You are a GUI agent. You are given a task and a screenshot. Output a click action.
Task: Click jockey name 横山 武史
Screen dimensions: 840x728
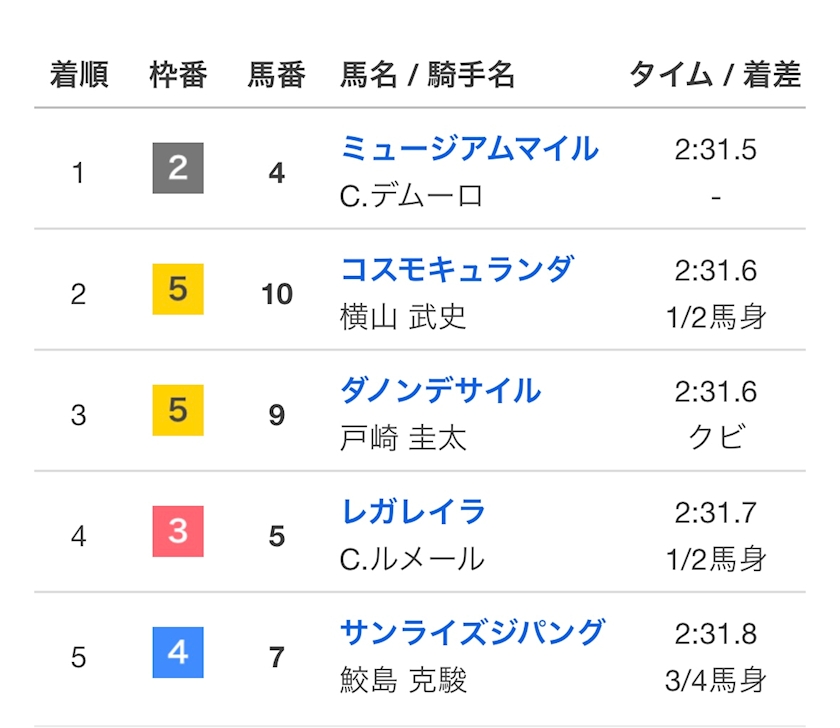coord(403,317)
